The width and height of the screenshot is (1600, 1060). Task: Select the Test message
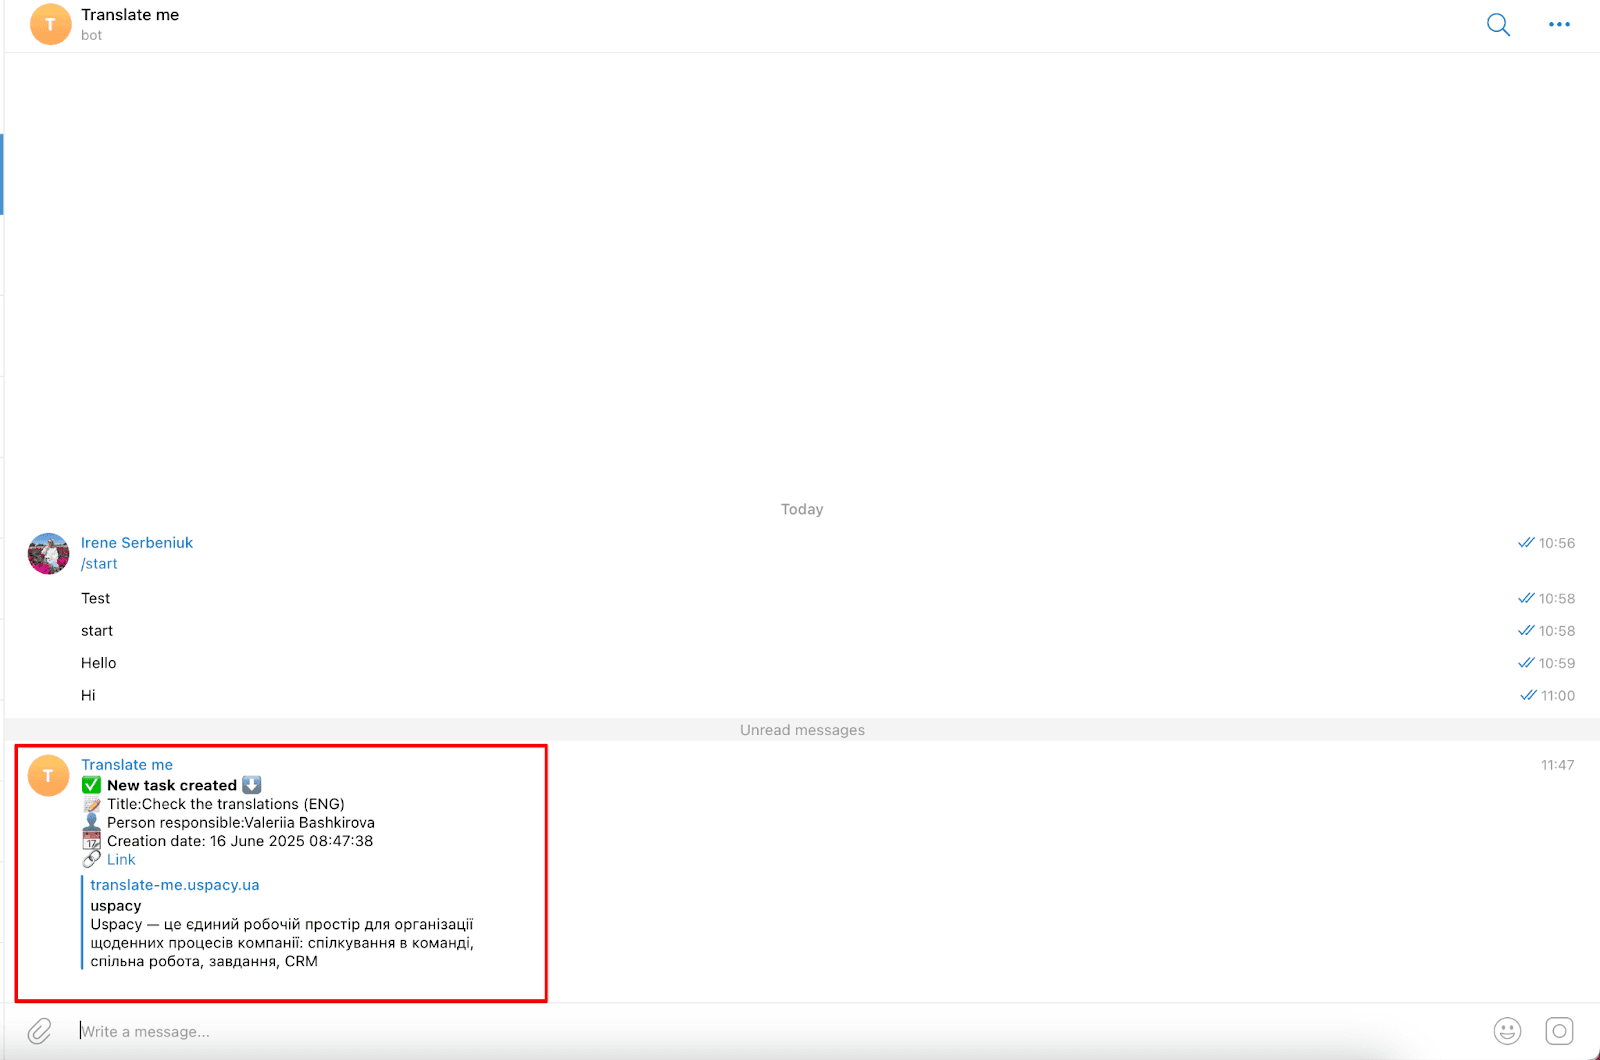(x=96, y=599)
